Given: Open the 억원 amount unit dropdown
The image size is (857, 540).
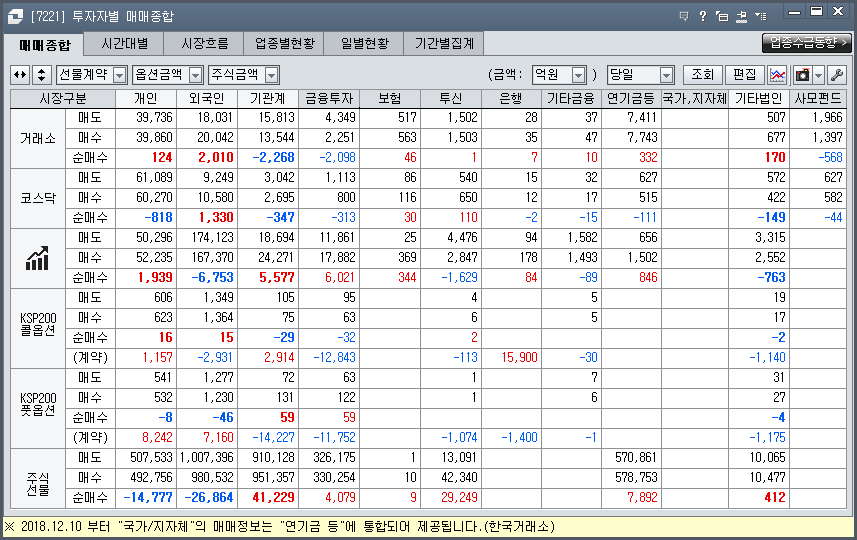Looking at the screenshot, I should point(559,75).
